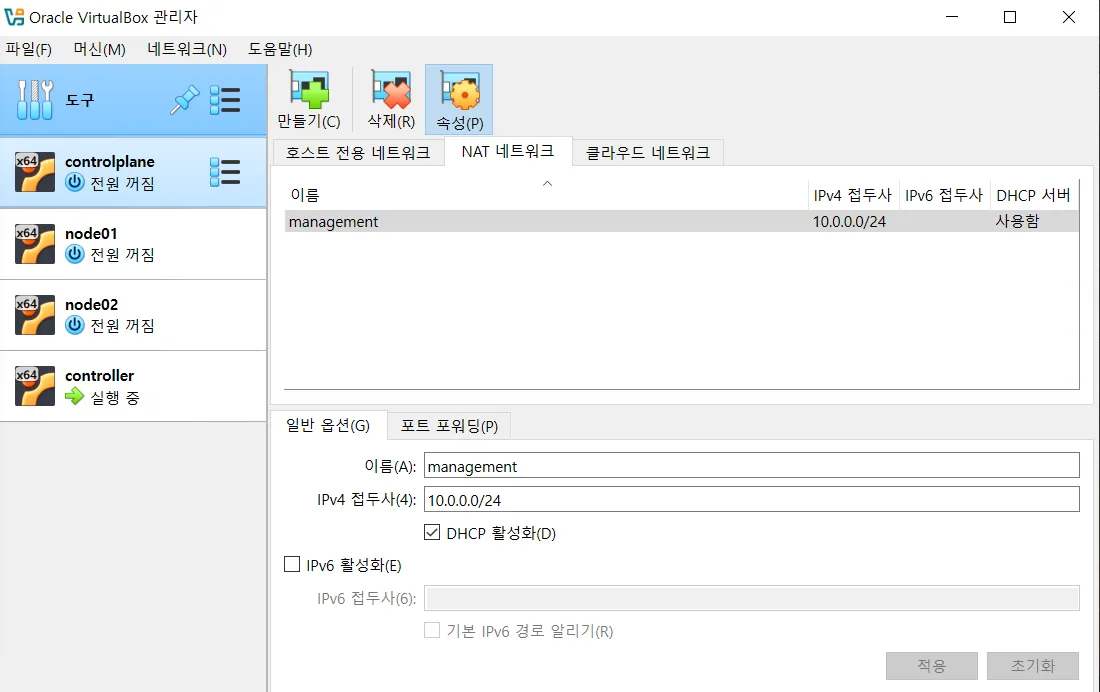Click the IPv6 접두사(6) input field
Screen dimensions: 1100x692
[751, 598]
